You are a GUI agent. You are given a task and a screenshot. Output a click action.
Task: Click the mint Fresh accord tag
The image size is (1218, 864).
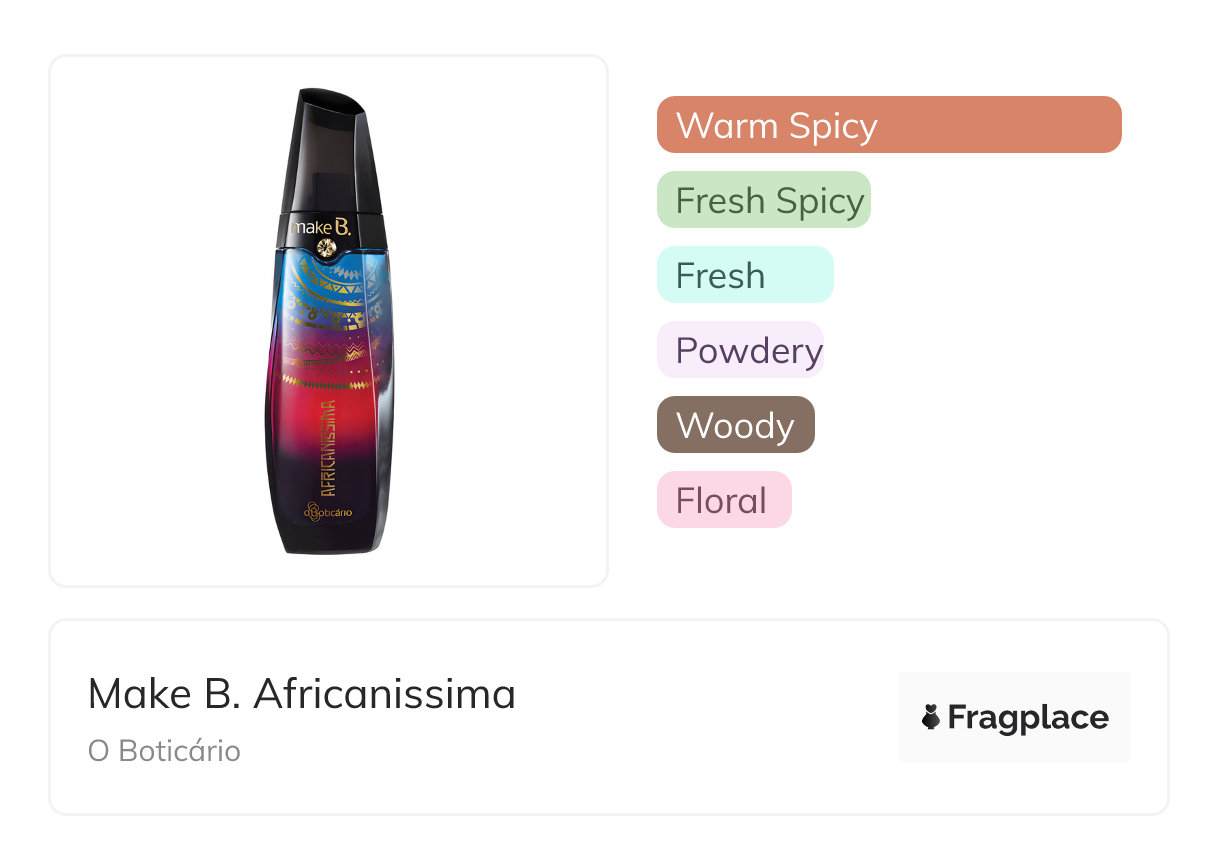pos(744,275)
